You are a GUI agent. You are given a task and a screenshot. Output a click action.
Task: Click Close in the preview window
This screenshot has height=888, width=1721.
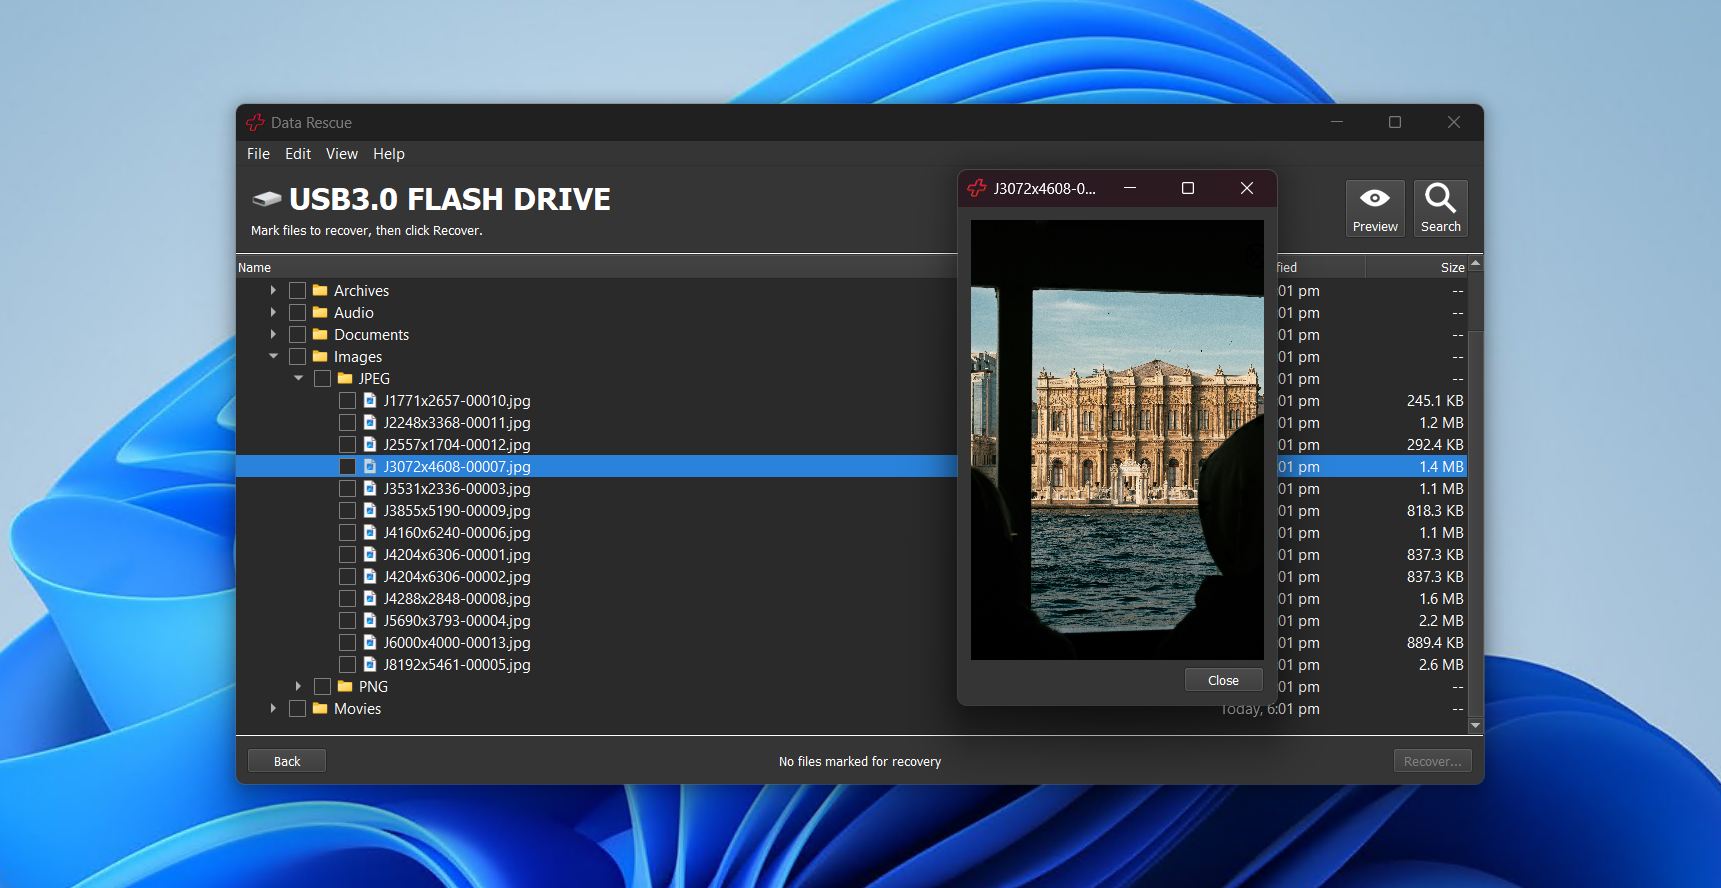(1223, 680)
